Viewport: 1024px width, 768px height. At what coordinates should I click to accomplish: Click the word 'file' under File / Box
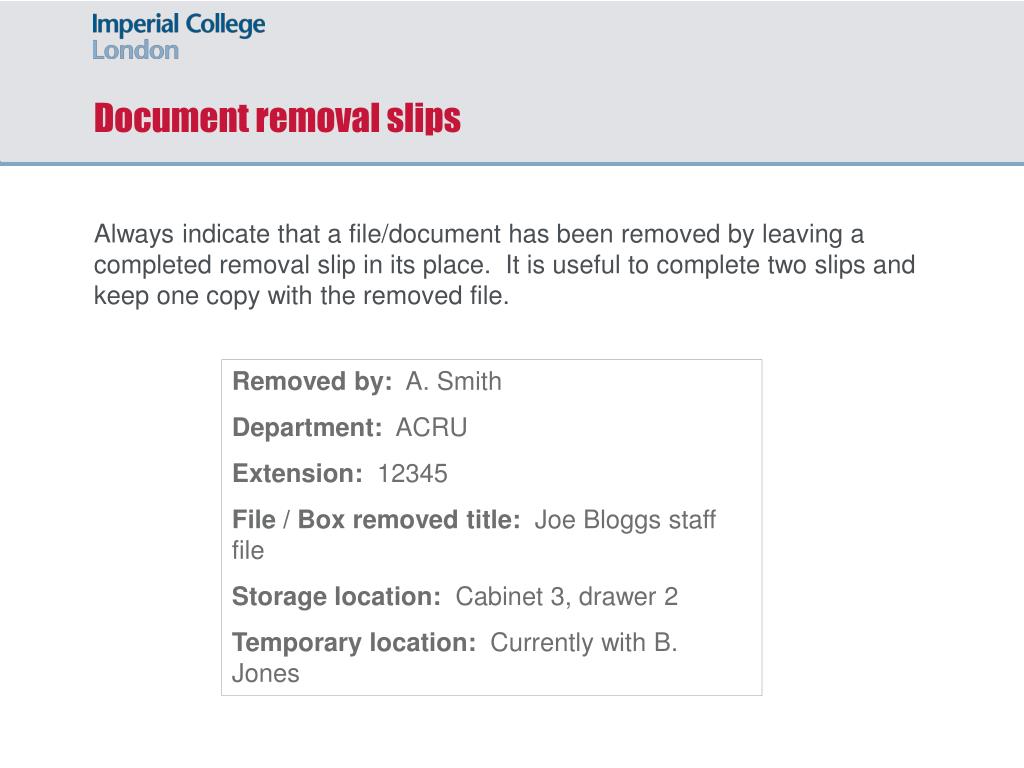[x=248, y=551]
